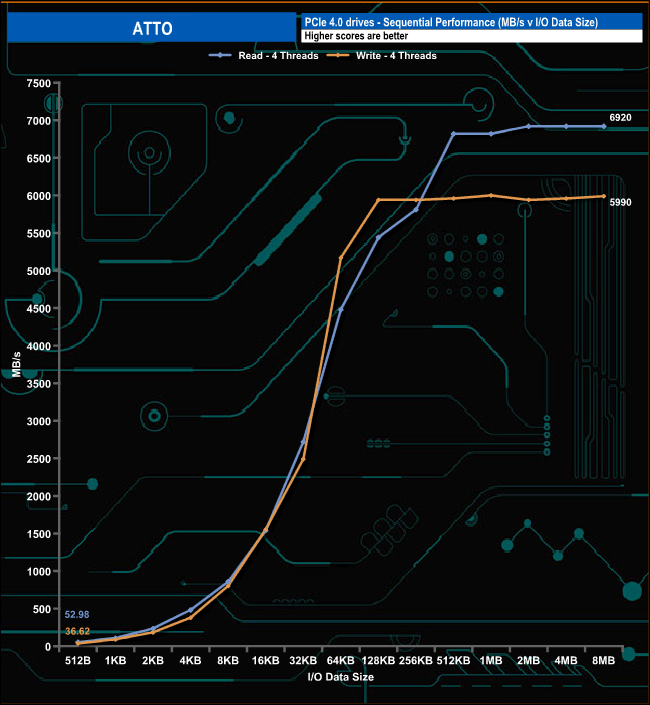
Task: Click the Write data point at 64KB
Action: [x=341, y=258]
